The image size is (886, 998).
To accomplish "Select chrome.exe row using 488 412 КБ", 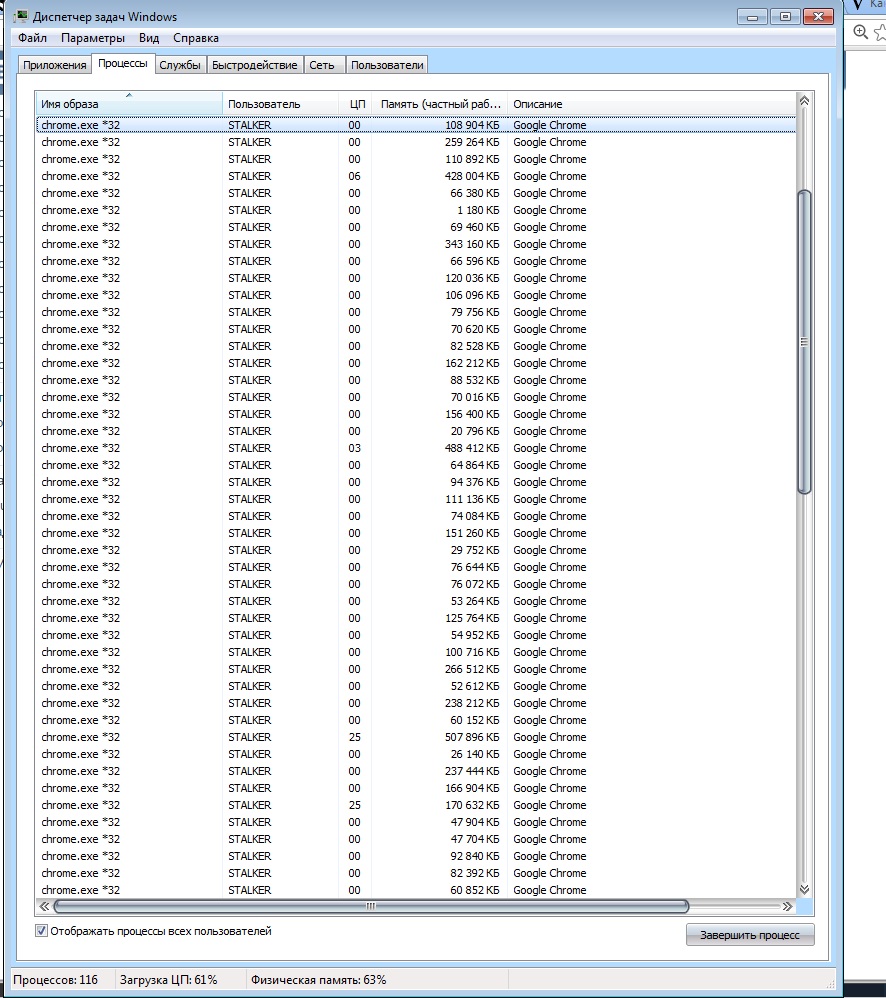I will click(416, 448).
